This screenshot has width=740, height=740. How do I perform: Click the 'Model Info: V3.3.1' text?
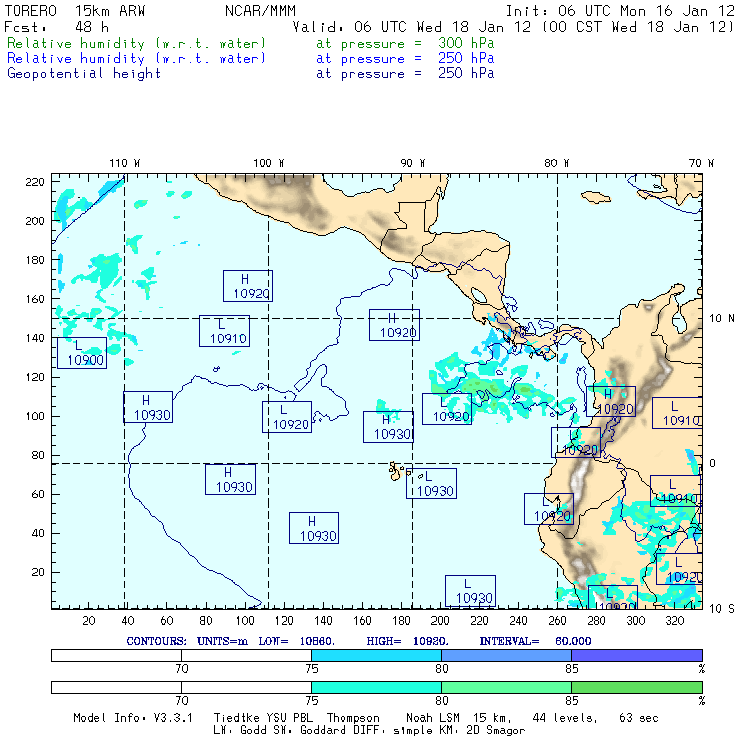133,718
